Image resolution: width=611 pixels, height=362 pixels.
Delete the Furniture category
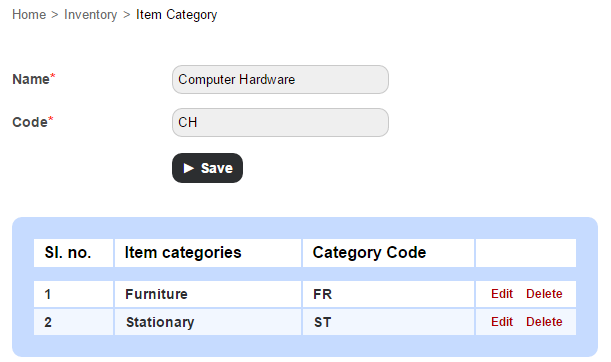pos(544,293)
